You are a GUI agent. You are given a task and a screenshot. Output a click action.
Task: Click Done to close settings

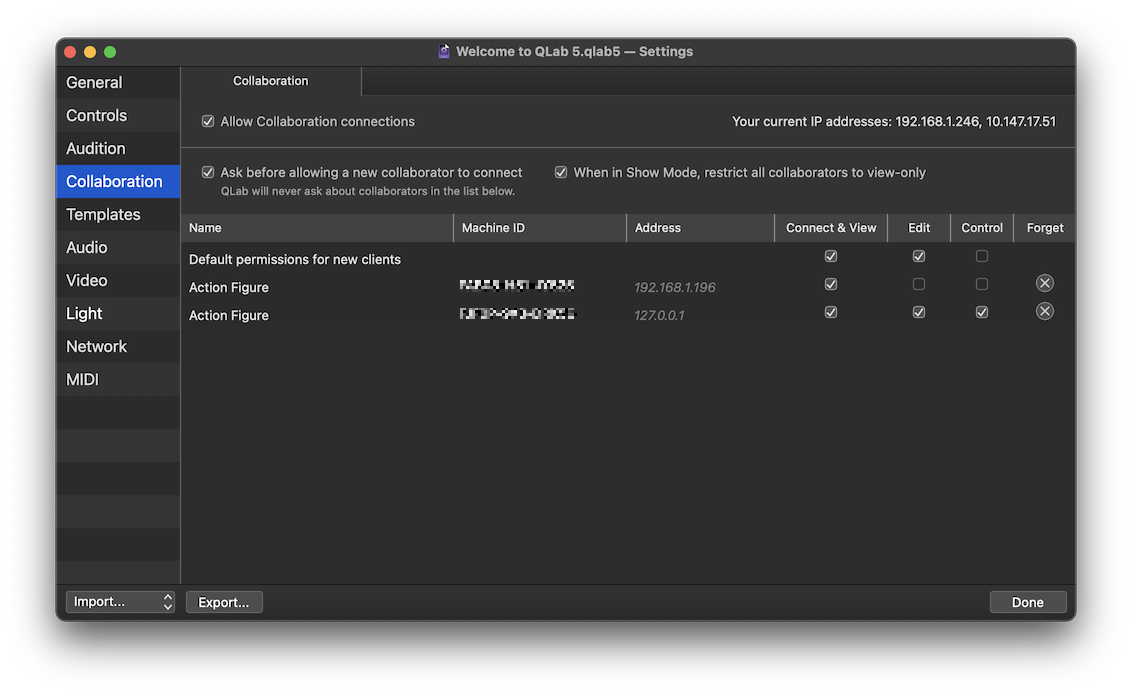click(x=1028, y=601)
